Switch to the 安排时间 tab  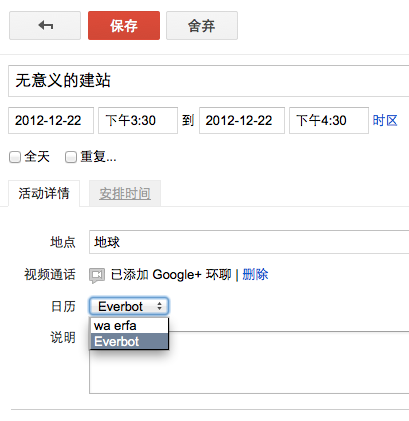pos(125,193)
